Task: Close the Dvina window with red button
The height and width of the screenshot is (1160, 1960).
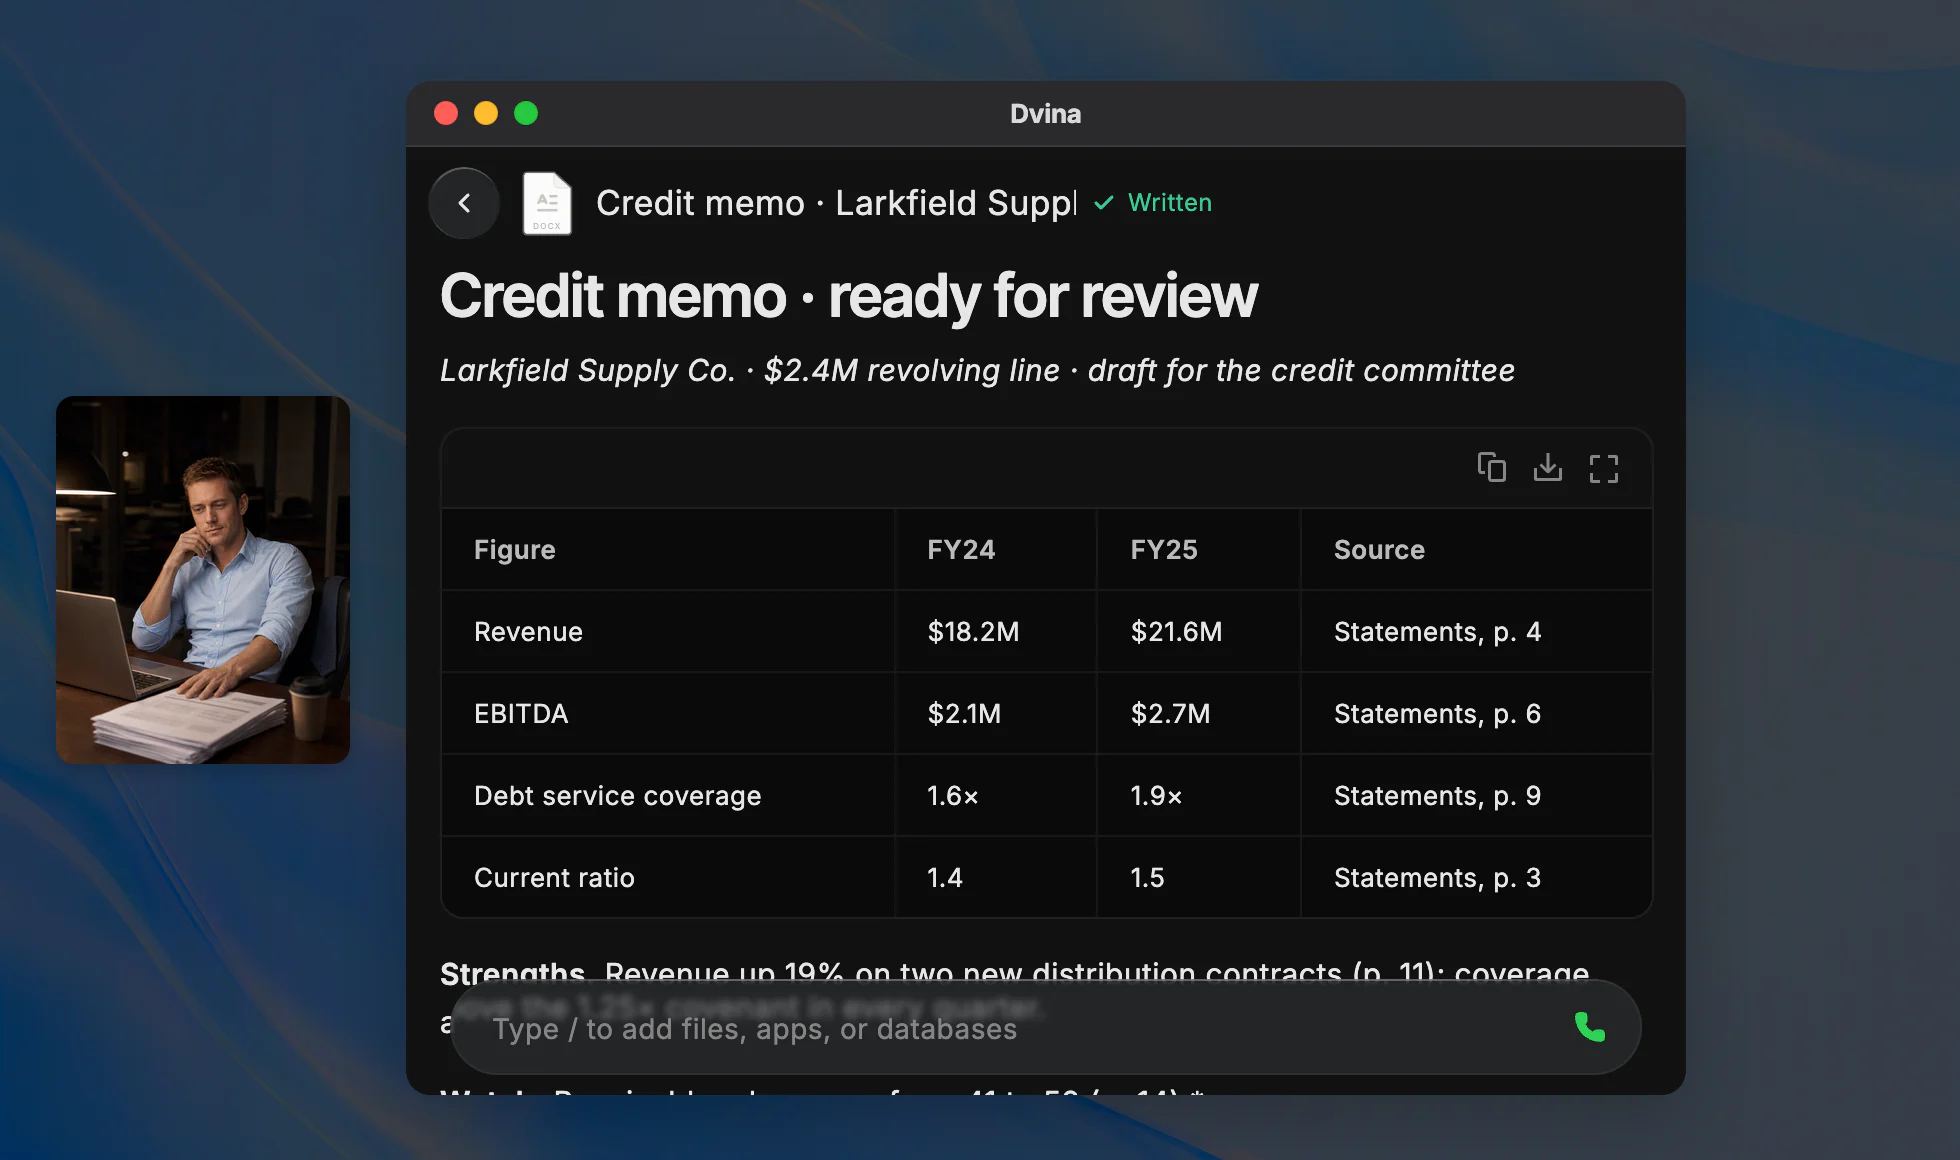Action: click(x=446, y=113)
